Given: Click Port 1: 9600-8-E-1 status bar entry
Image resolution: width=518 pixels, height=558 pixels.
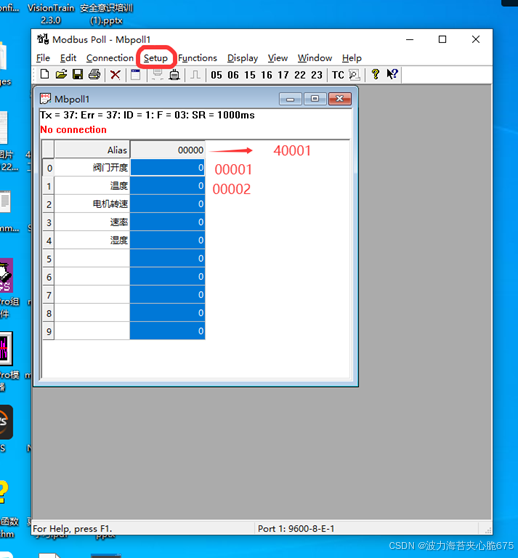Looking at the screenshot, I should [x=296, y=528].
